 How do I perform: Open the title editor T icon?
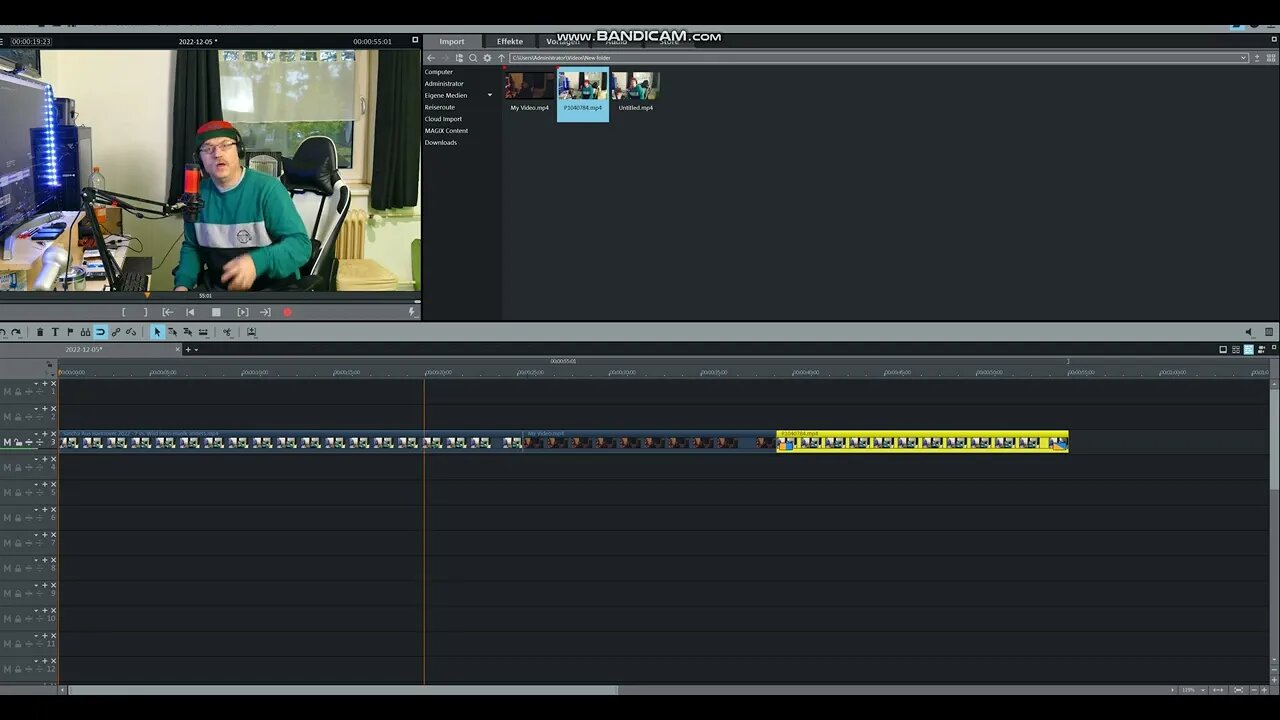coord(55,332)
